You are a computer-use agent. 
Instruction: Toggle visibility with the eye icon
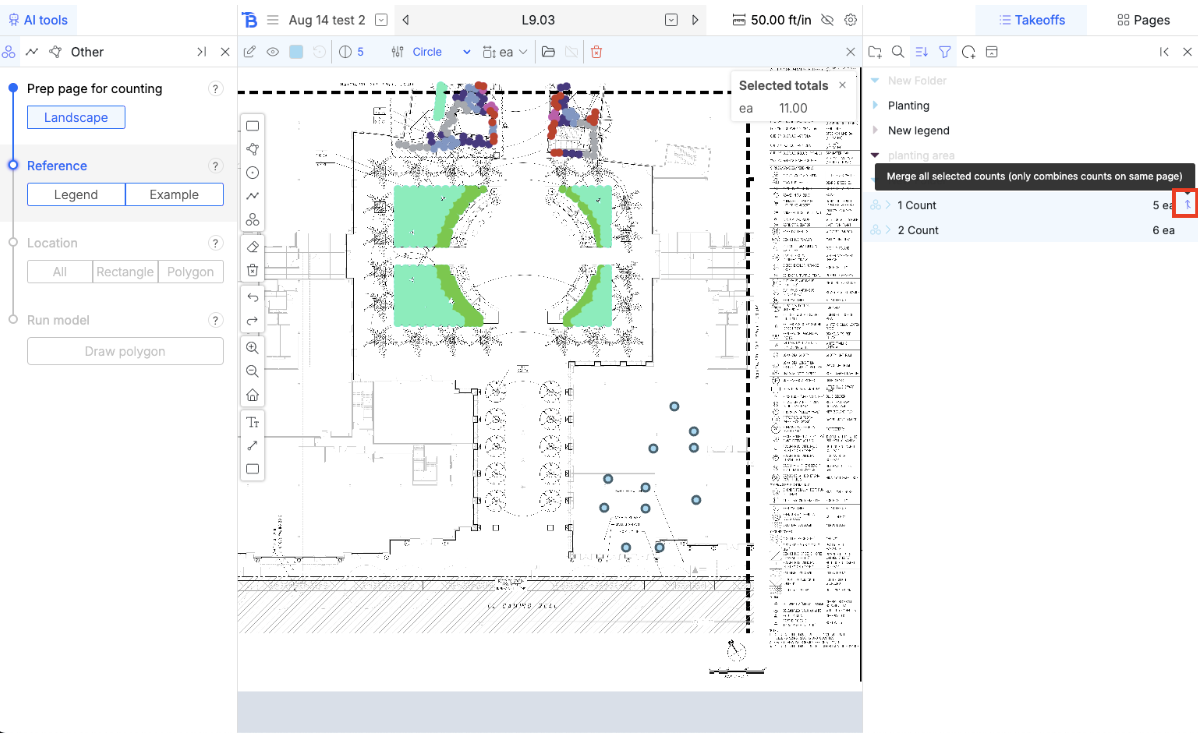pos(273,52)
